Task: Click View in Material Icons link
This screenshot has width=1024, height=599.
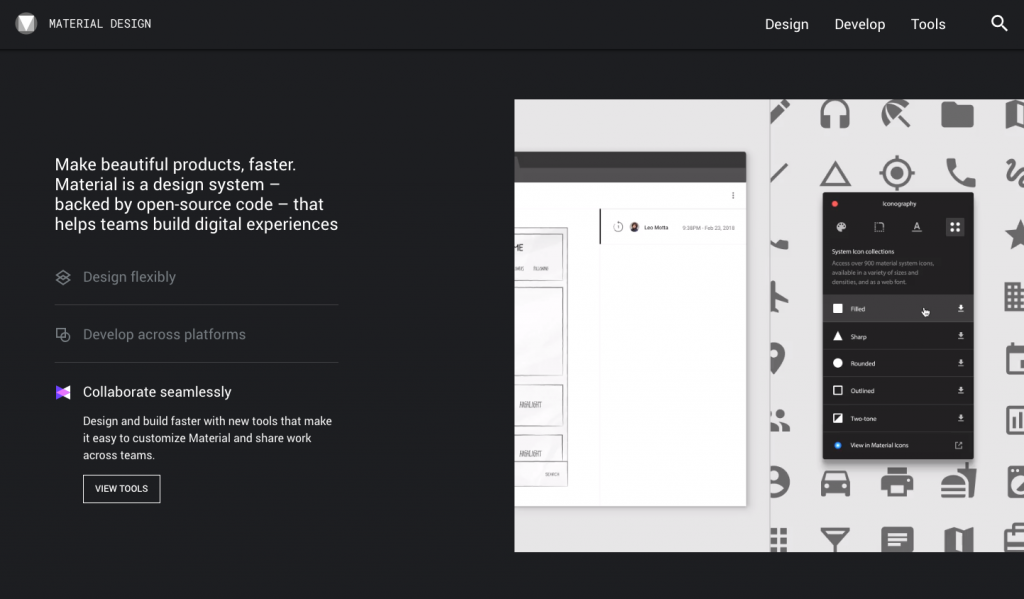Action: (x=879, y=445)
